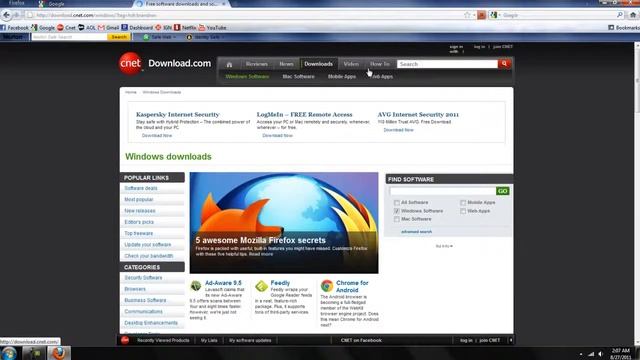Open AVG Internet Security 2011 link

[418, 114]
